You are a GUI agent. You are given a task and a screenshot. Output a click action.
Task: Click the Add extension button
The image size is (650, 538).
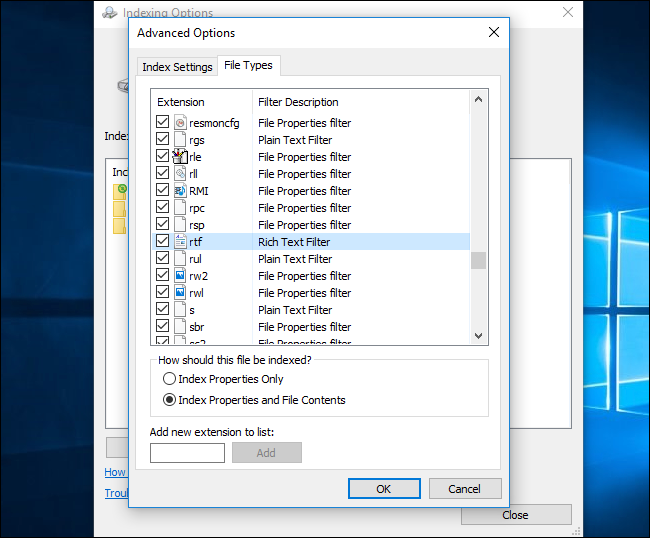pyautogui.click(x=267, y=453)
